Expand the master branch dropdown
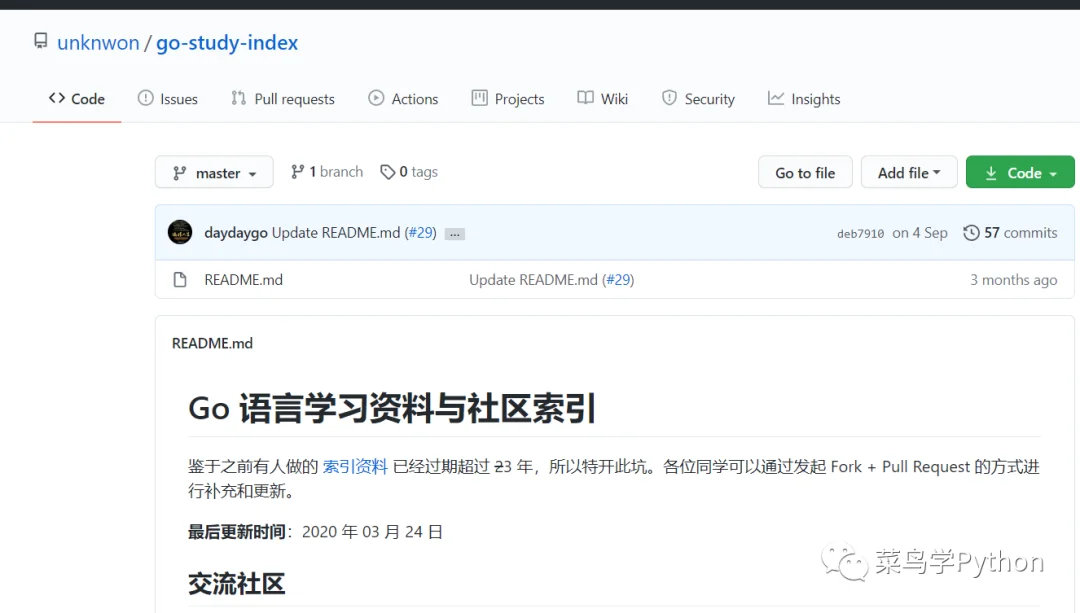 tap(214, 172)
